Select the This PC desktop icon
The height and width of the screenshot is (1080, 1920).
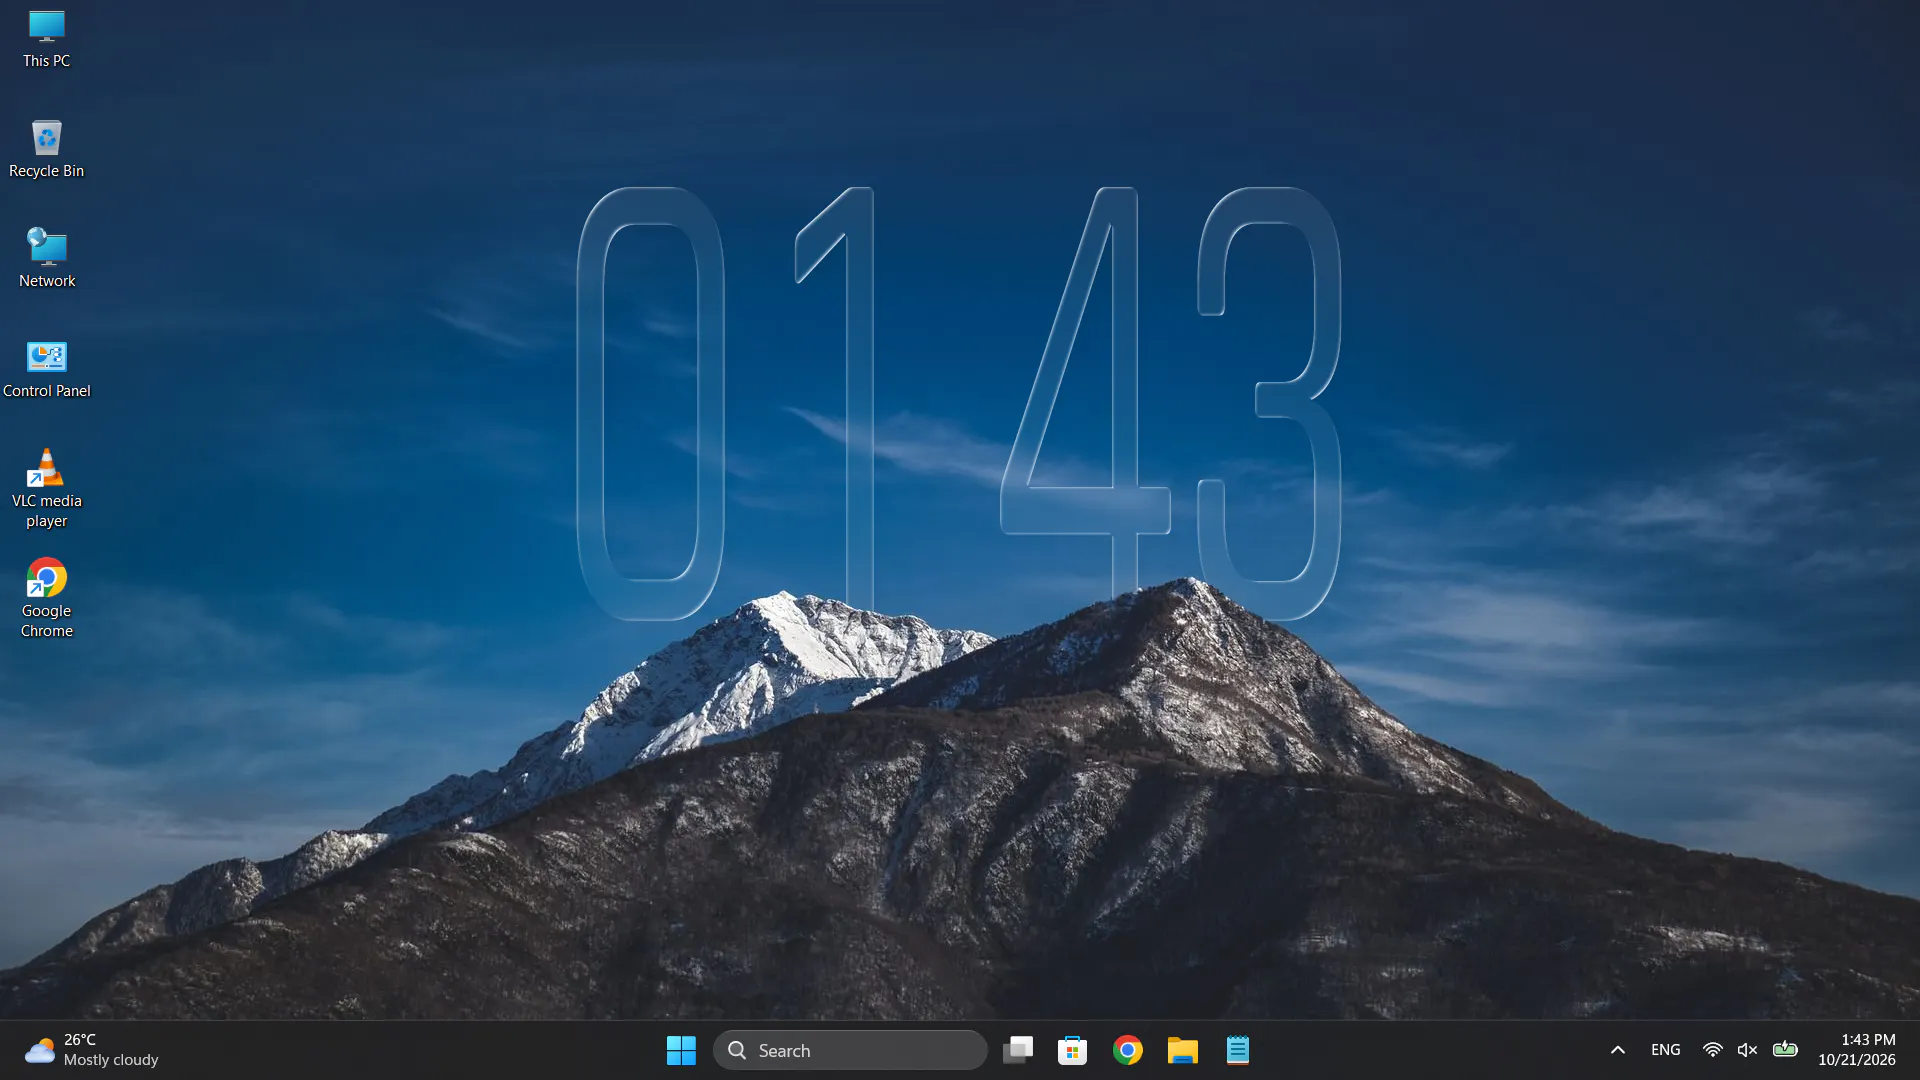pos(46,40)
